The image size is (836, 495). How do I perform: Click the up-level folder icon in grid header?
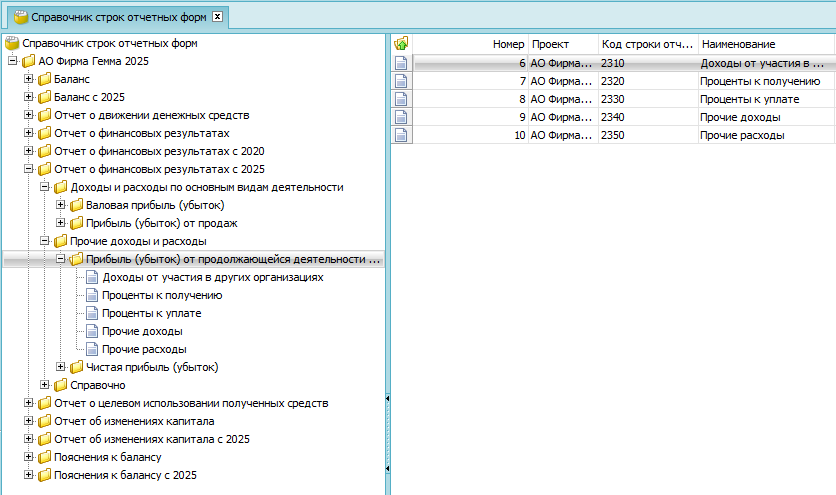click(x=402, y=44)
